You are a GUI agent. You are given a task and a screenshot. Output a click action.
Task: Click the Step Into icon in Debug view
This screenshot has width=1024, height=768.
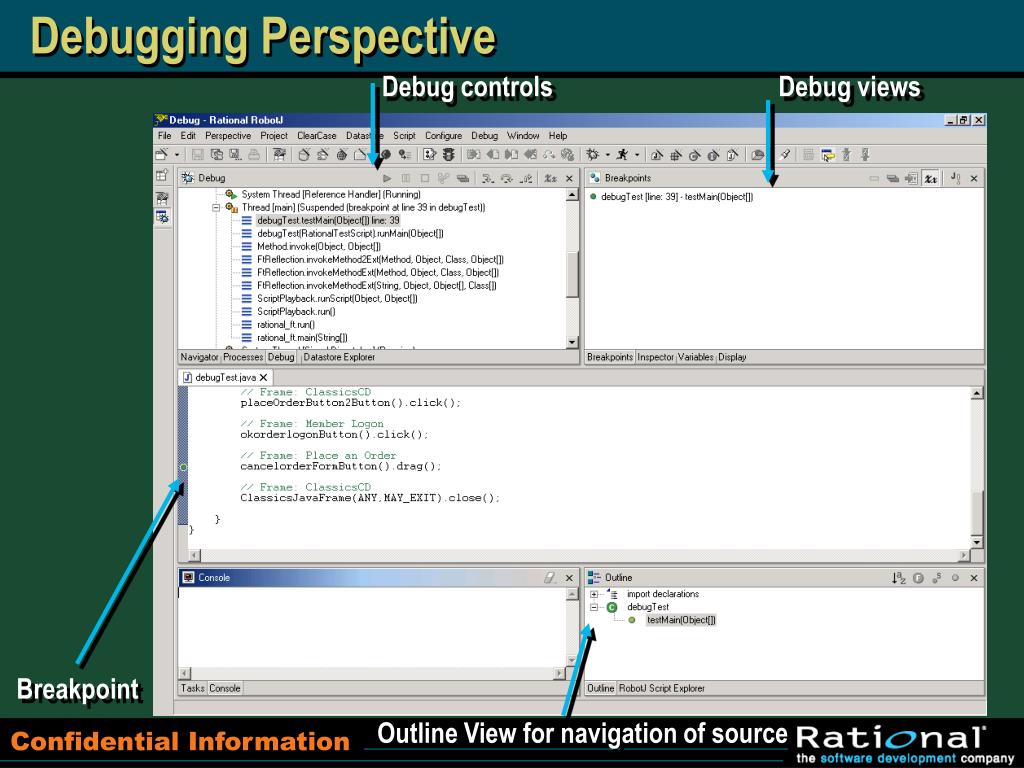(x=487, y=178)
